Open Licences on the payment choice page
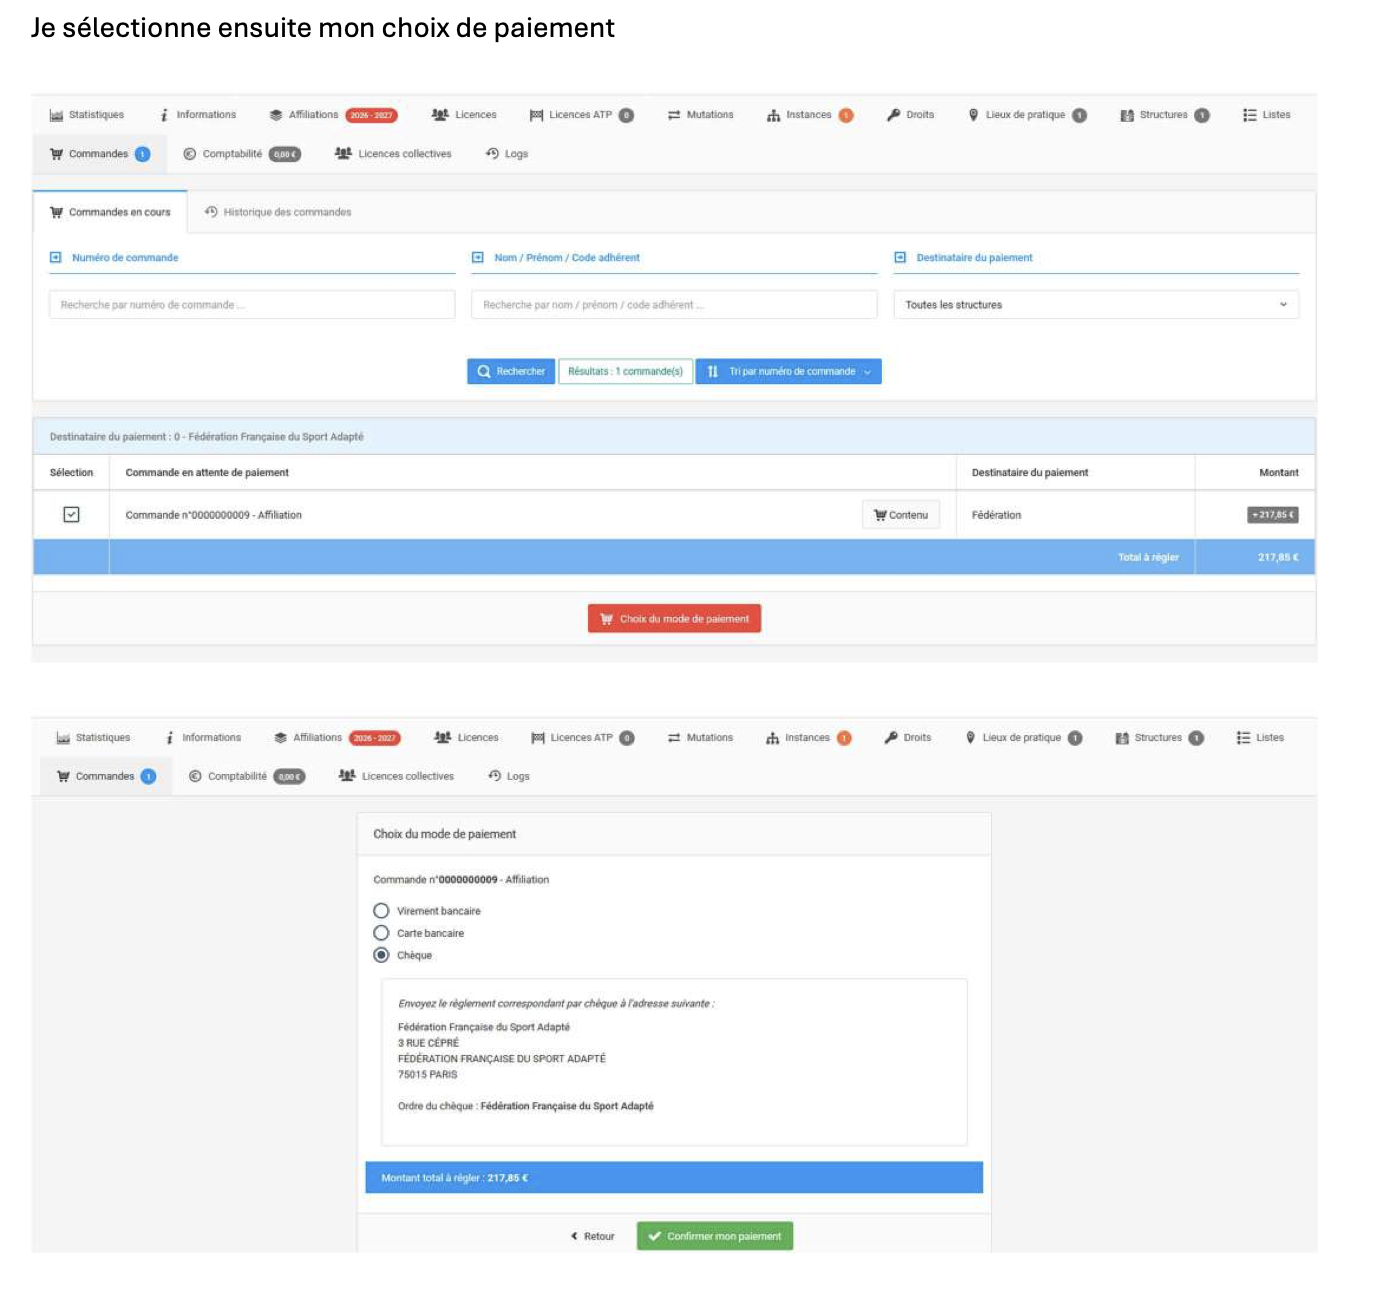 [466, 738]
